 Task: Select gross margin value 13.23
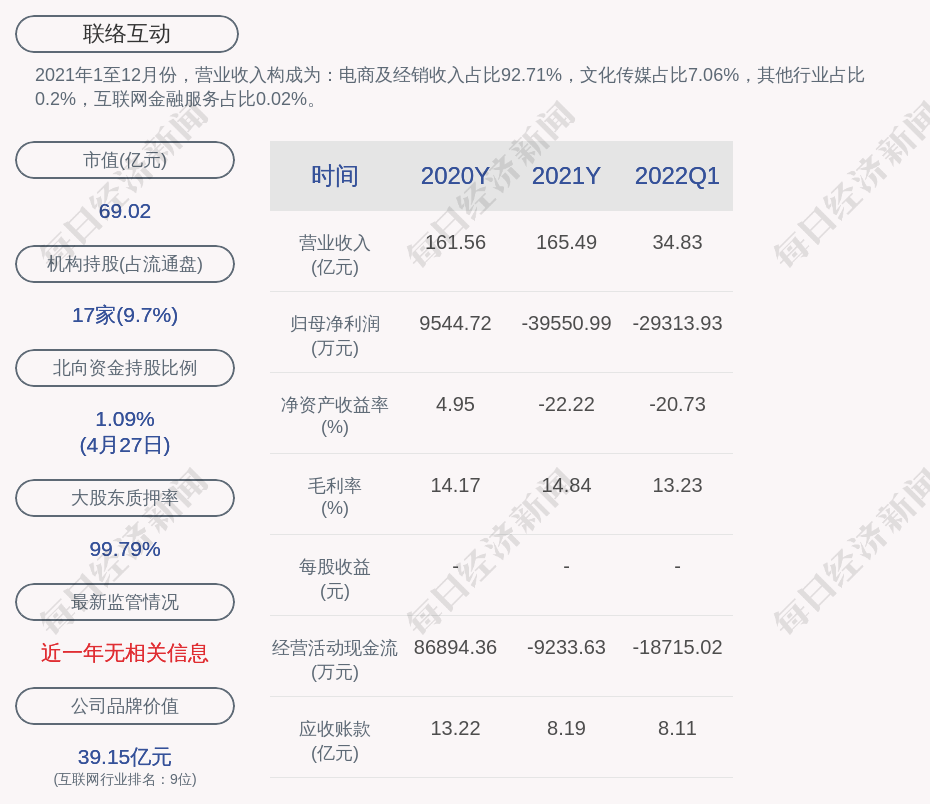pyautogui.click(x=677, y=486)
